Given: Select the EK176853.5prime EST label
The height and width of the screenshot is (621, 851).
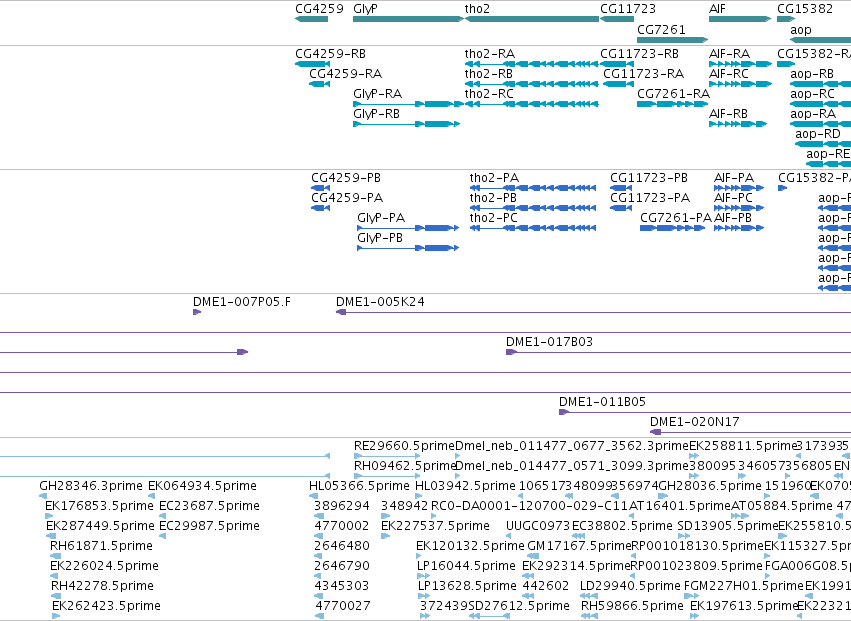Looking at the screenshot, I should coord(99,506).
